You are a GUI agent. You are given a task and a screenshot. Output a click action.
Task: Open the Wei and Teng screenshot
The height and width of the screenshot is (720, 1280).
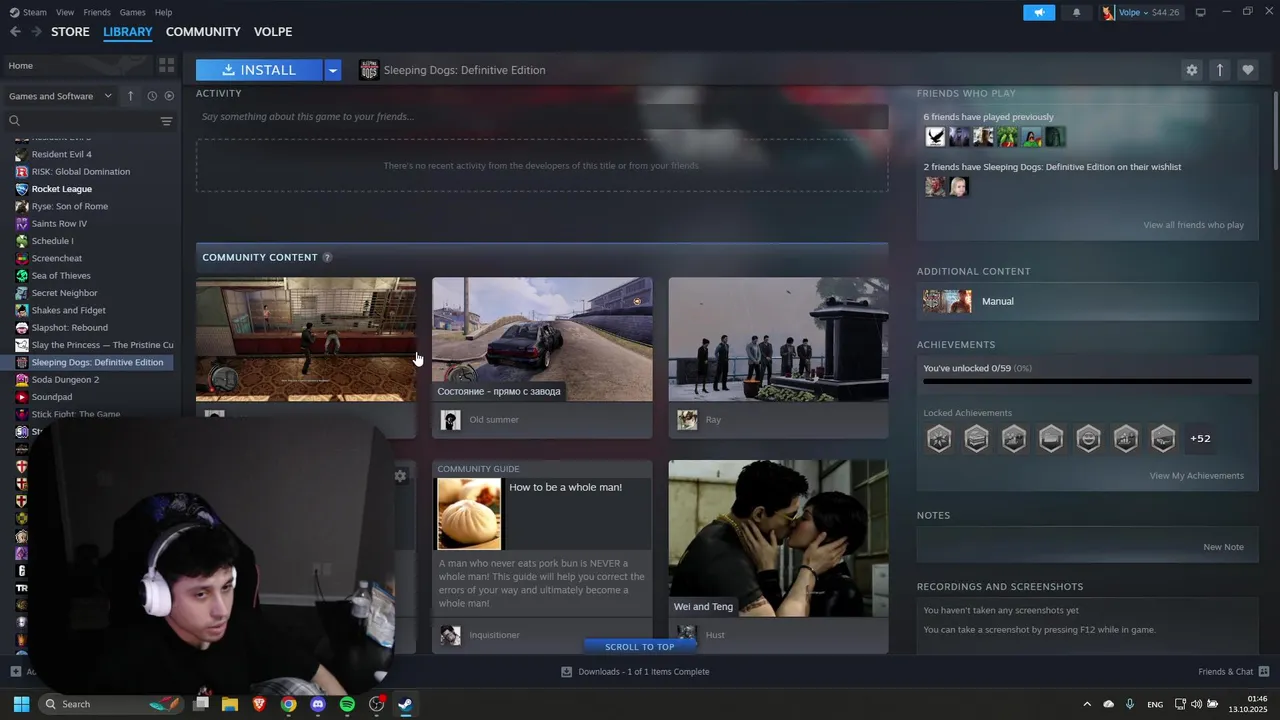coord(778,538)
